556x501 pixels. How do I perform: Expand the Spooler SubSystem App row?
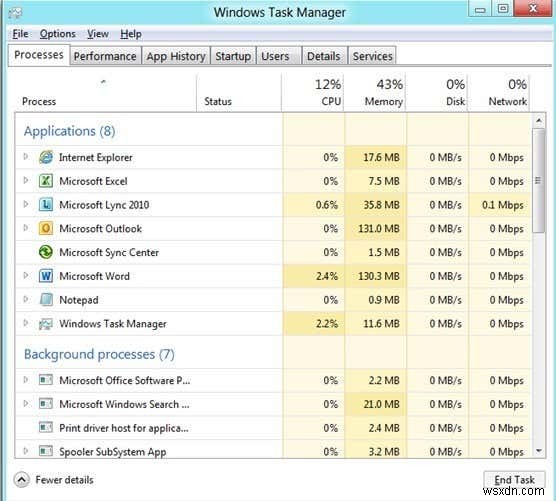click(26, 451)
